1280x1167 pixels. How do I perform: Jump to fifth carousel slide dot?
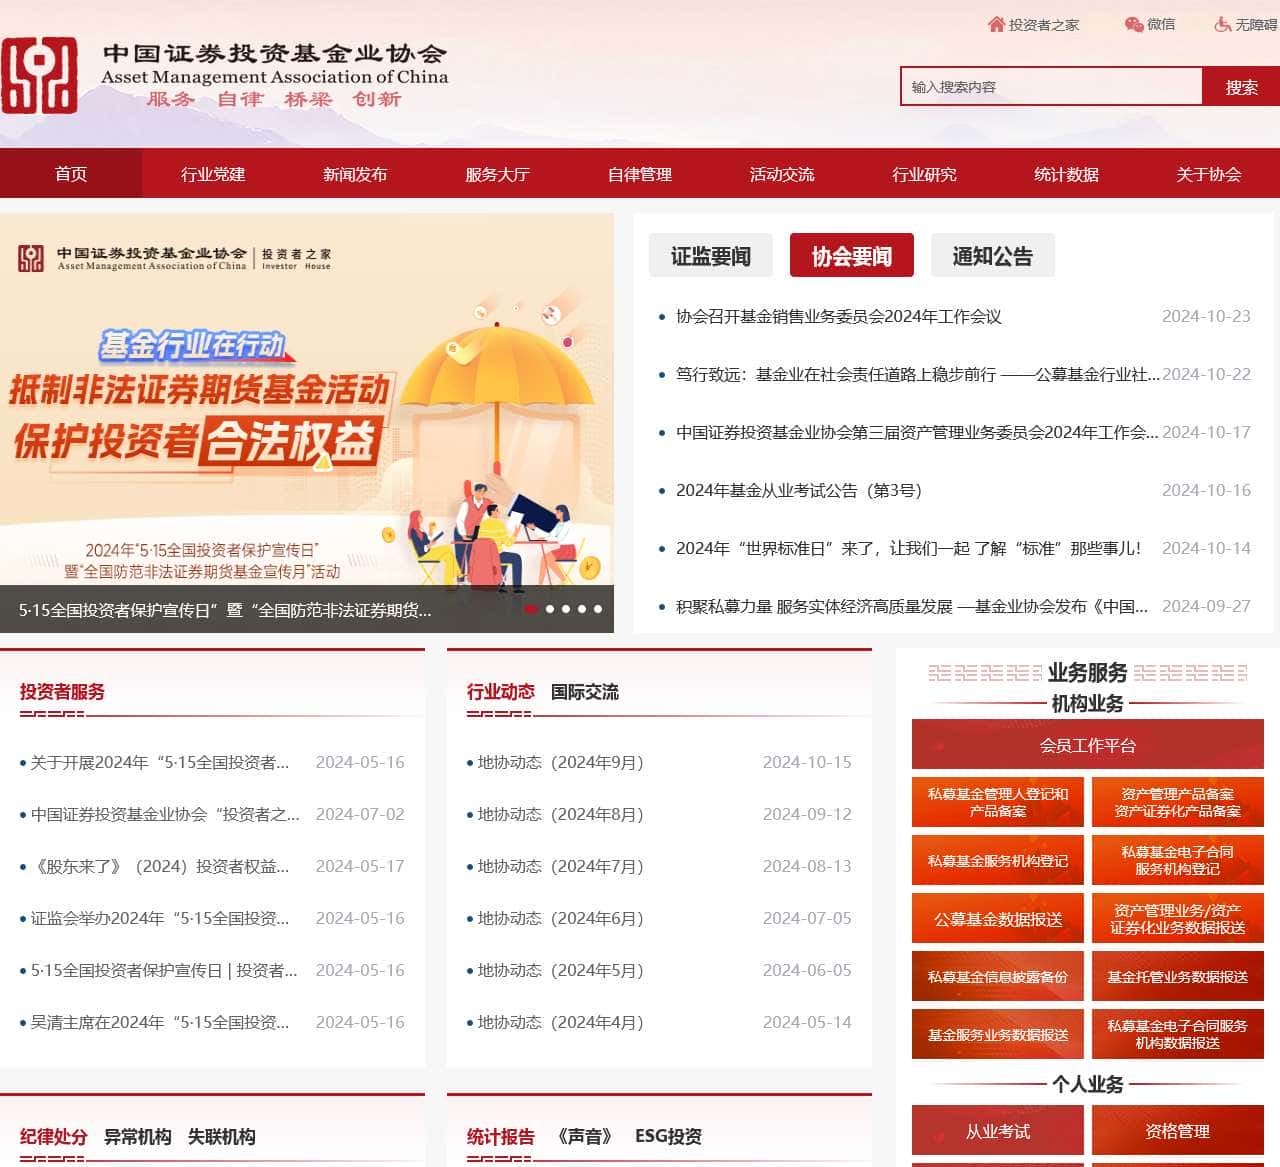[598, 608]
